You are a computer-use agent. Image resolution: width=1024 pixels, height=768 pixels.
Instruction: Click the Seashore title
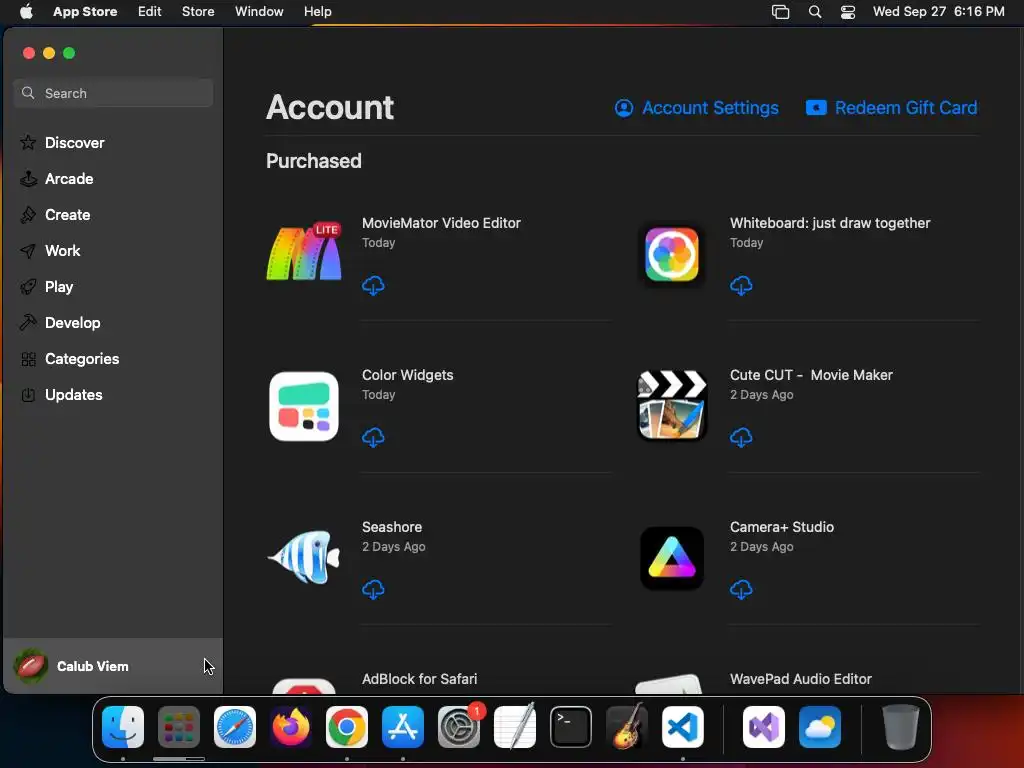point(392,527)
